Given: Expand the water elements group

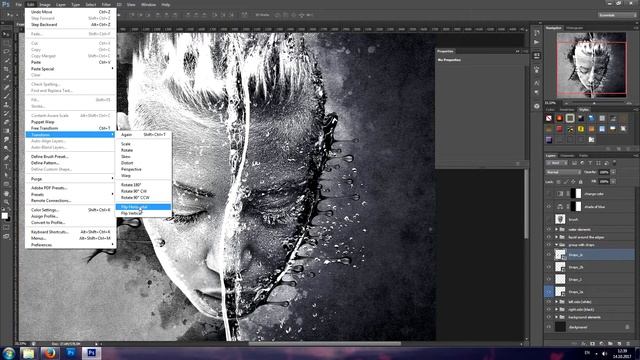Looking at the screenshot, I should pos(557,229).
